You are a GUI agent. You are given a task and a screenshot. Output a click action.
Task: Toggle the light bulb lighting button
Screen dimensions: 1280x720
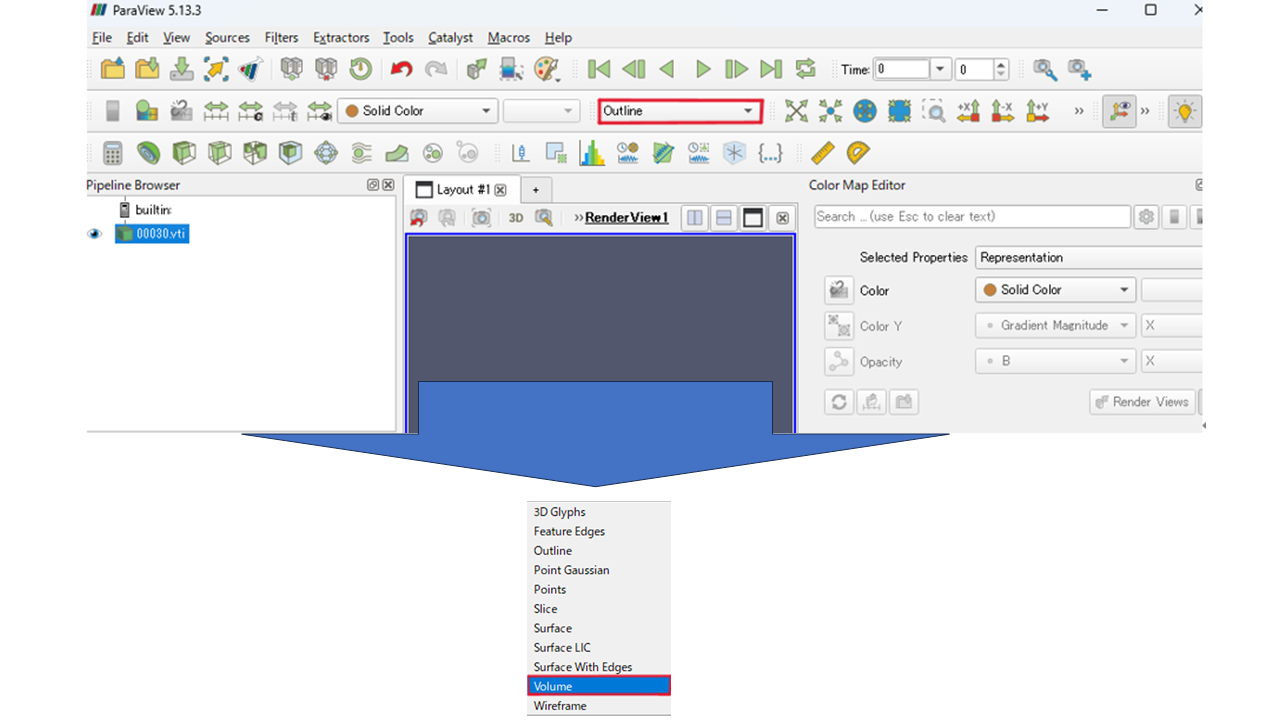click(1185, 111)
